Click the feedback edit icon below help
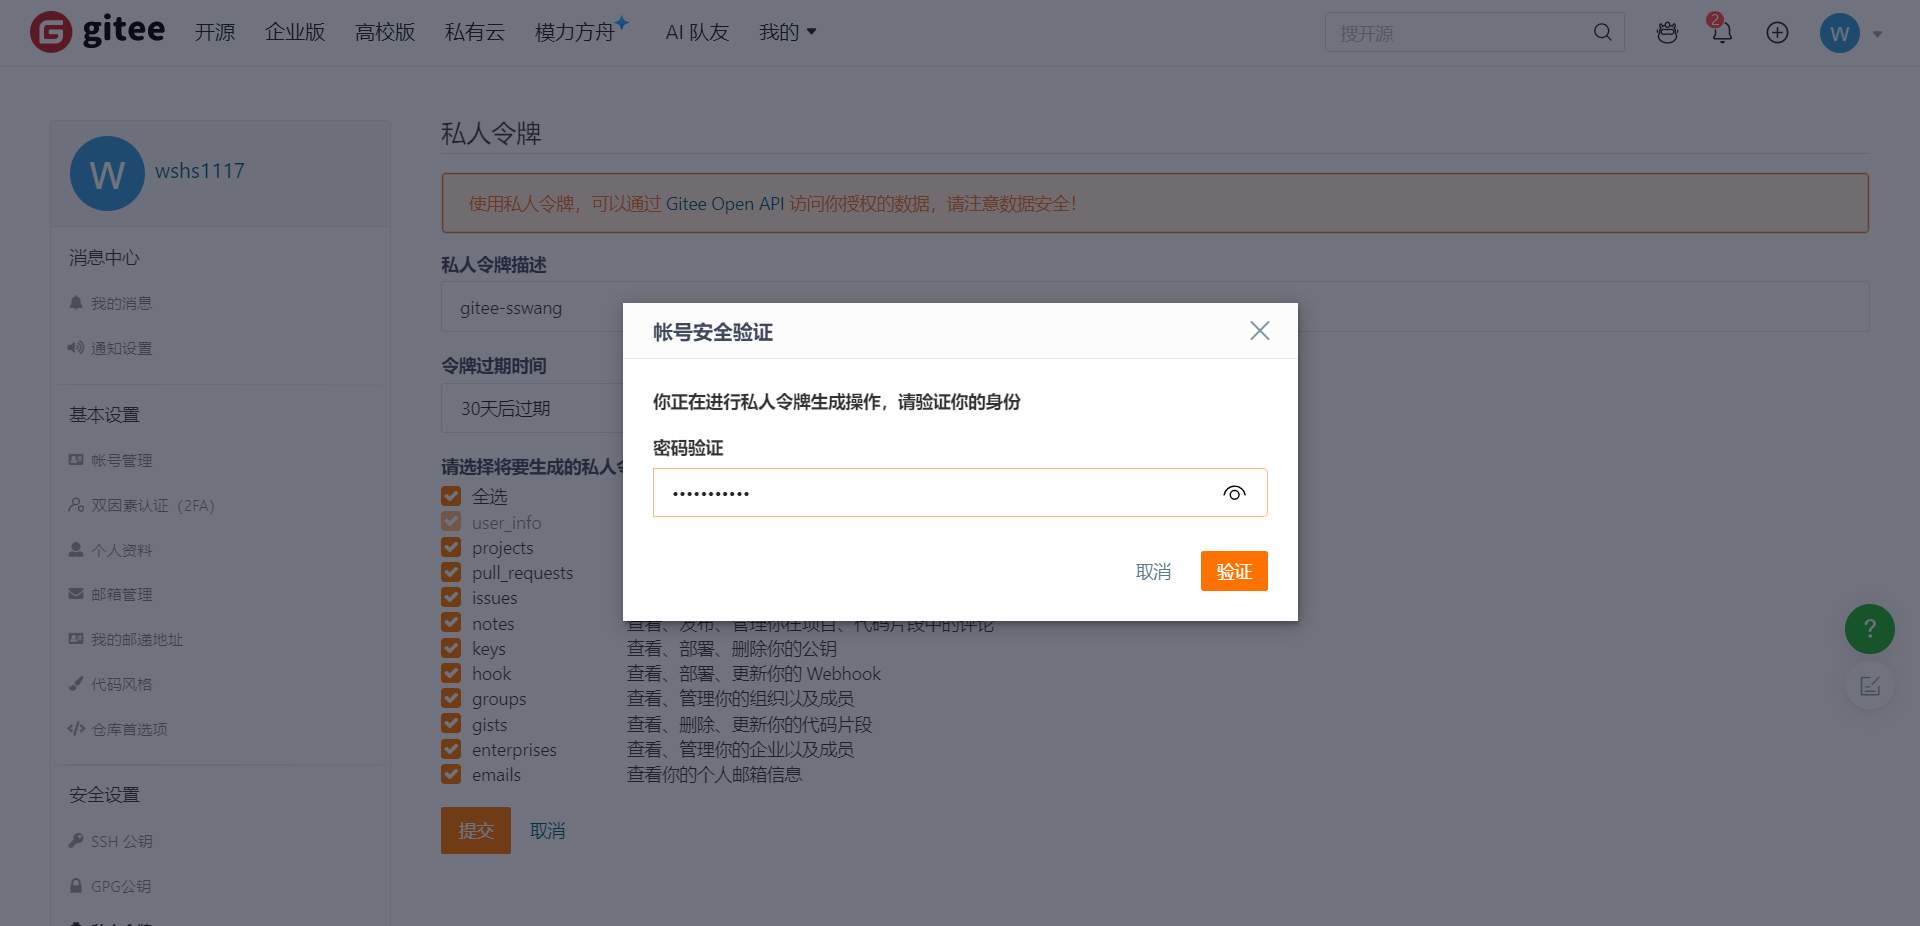The width and height of the screenshot is (1920, 926). click(1869, 686)
